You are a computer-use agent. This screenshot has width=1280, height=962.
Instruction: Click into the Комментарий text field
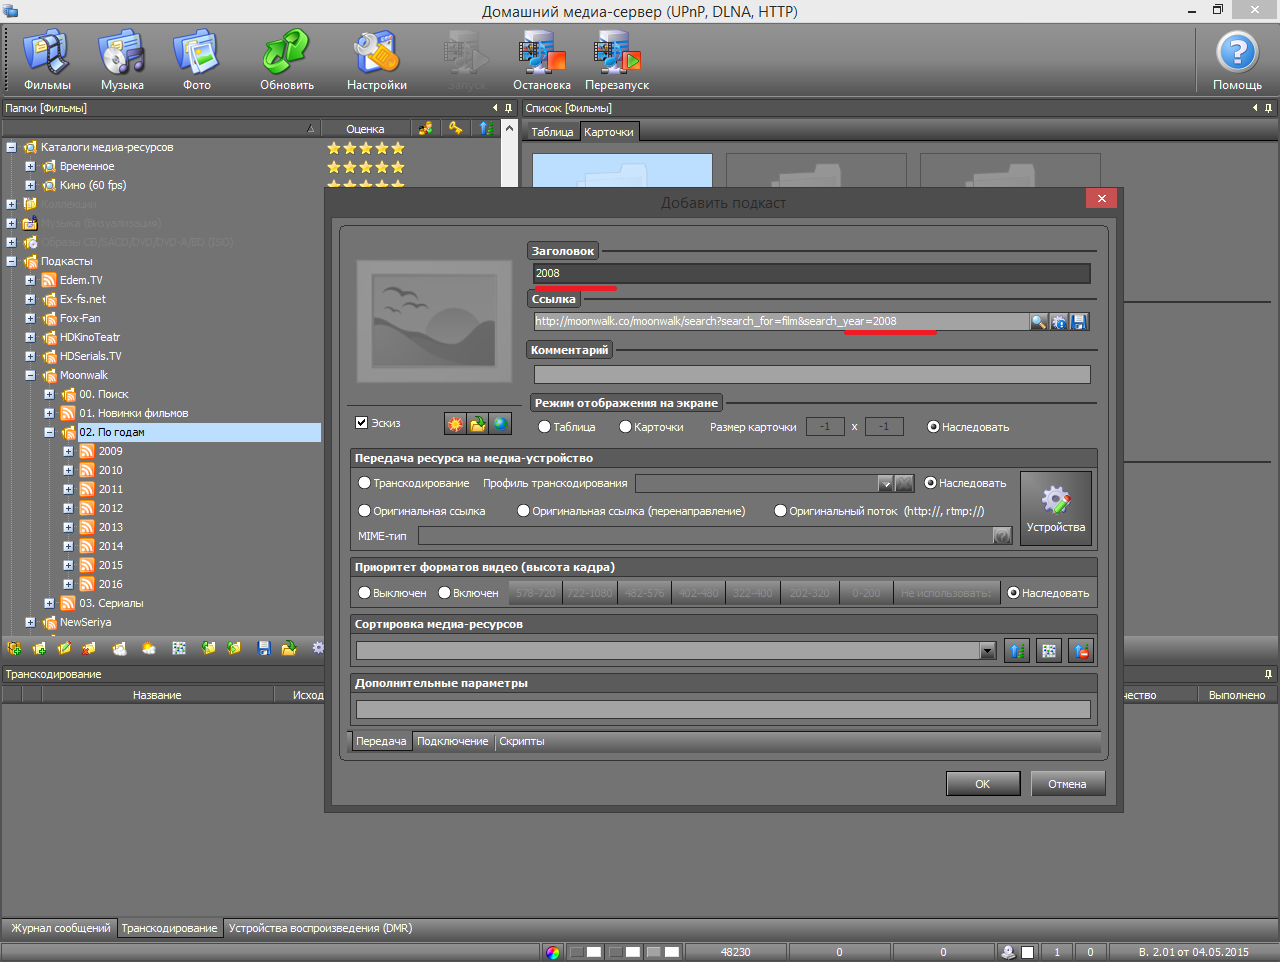pyautogui.click(x=811, y=375)
